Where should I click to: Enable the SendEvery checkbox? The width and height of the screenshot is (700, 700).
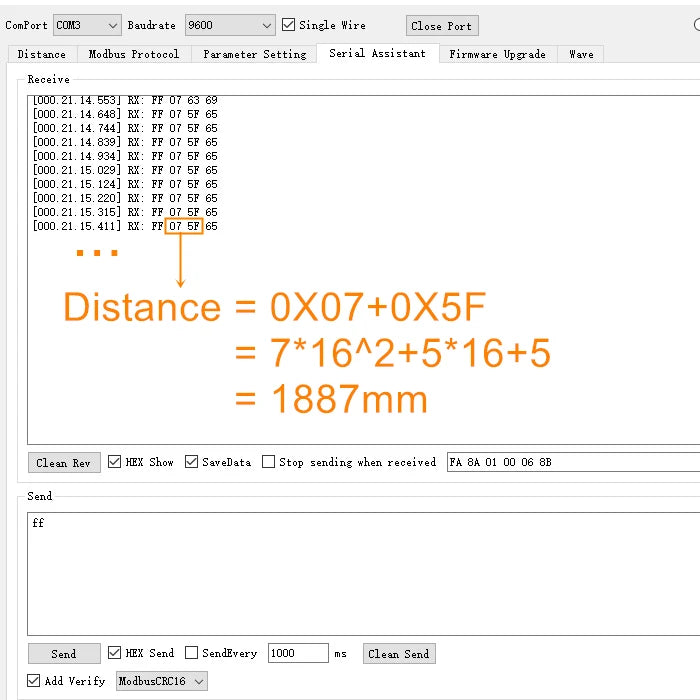pyautogui.click(x=191, y=652)
